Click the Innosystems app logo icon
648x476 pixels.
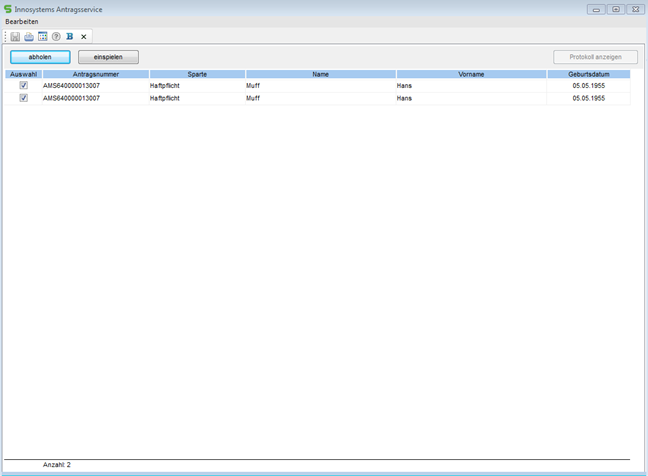(x=9, y=9)
